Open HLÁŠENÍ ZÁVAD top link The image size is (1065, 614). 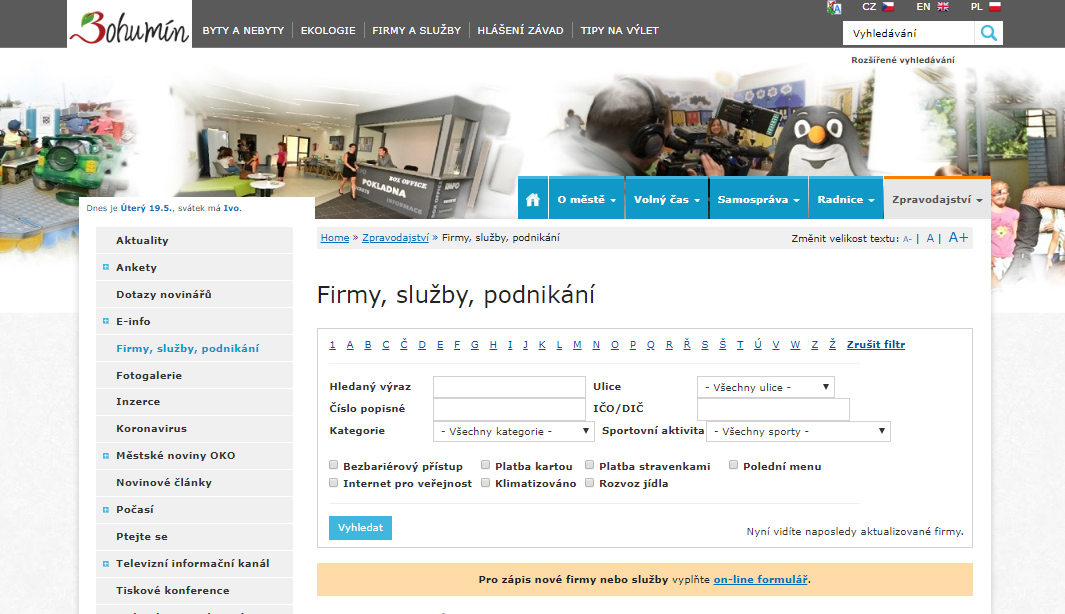click(x=520, y=31)
